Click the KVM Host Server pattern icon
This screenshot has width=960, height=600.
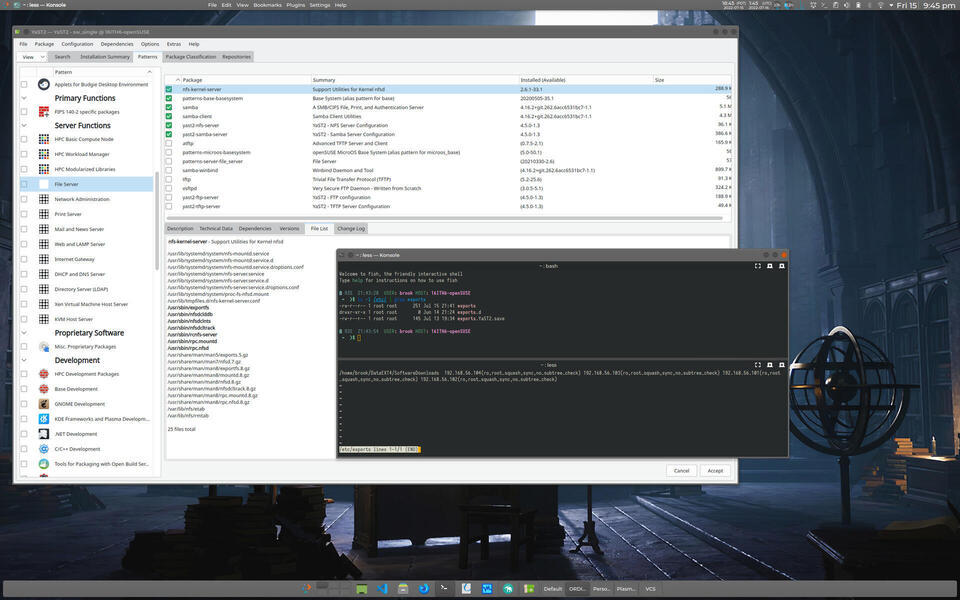tap(43, 319)
